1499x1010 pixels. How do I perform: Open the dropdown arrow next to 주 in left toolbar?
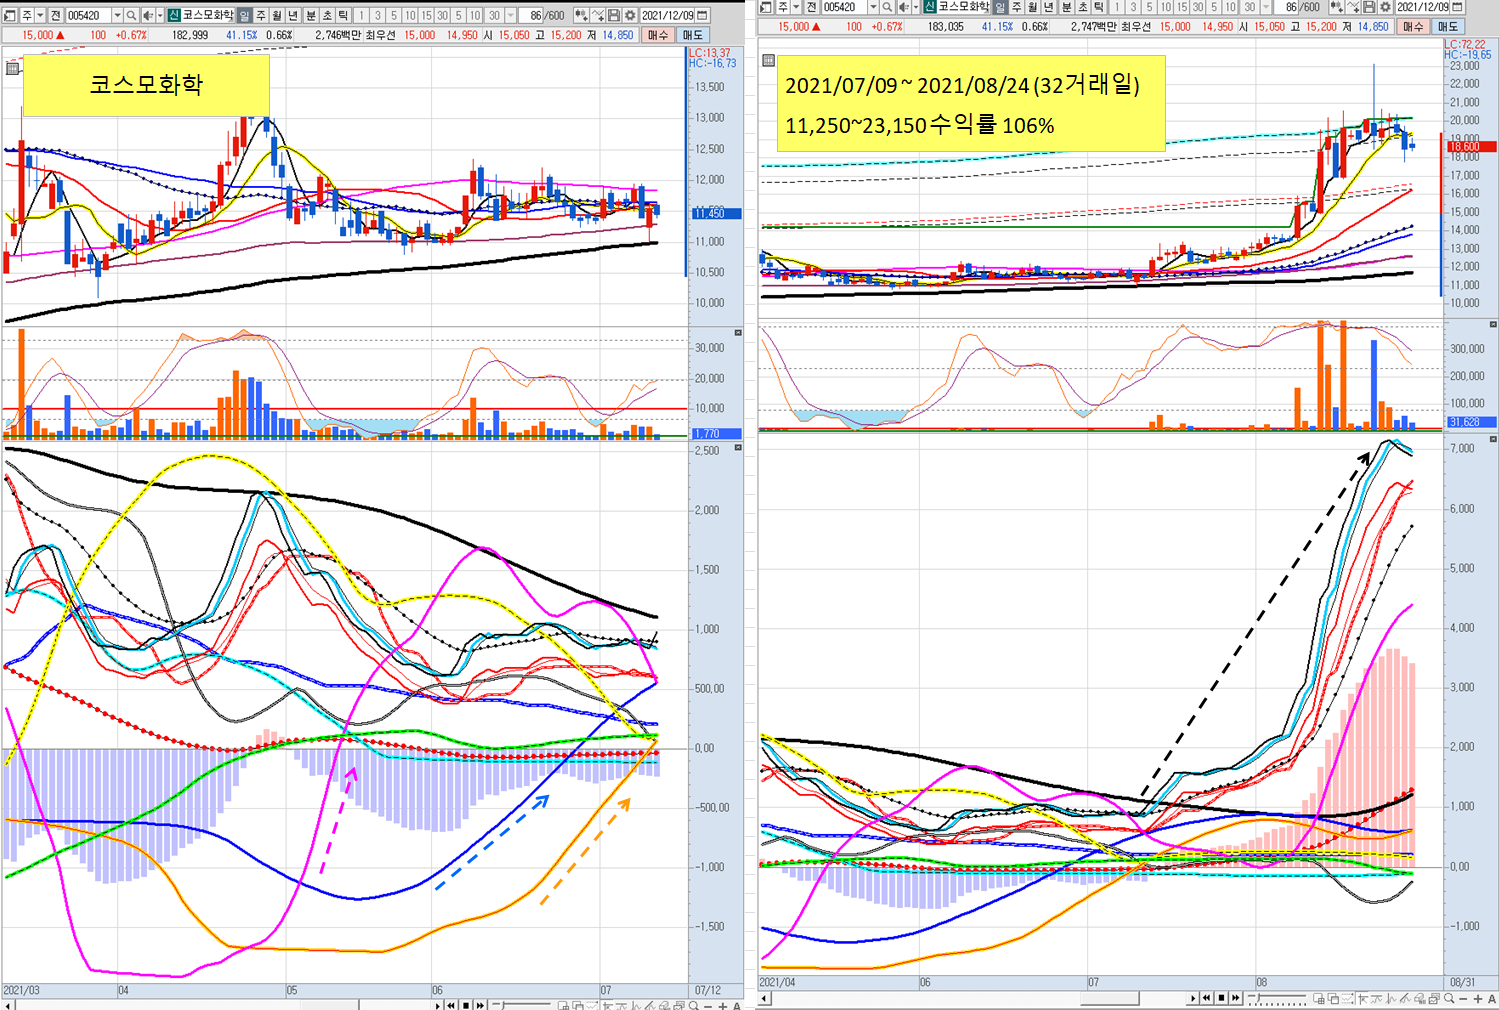tap(40, 16)
